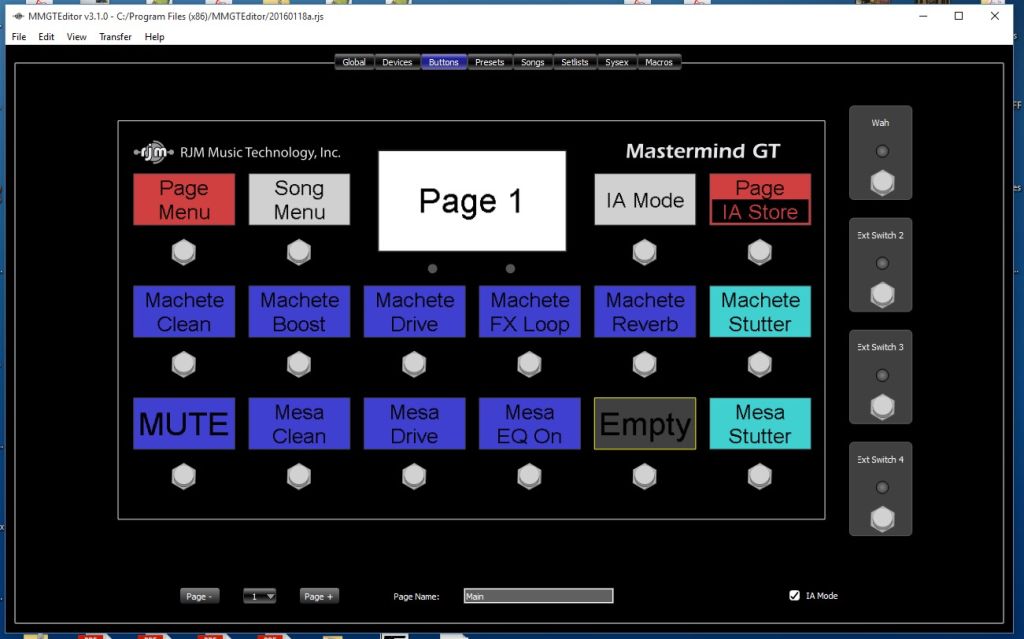1024x639 pixels.
Task: Select the gray IA Mode button label
Action: pos(645,199)
